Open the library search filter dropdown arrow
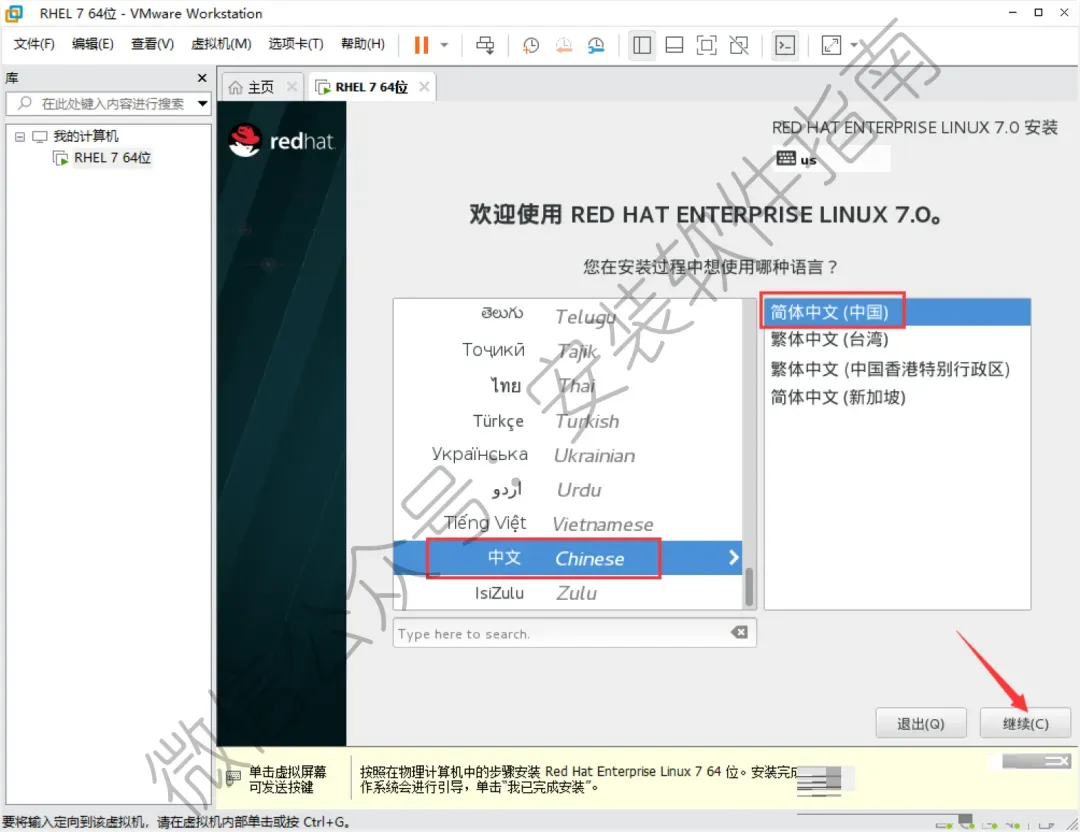 pos(202,104)
